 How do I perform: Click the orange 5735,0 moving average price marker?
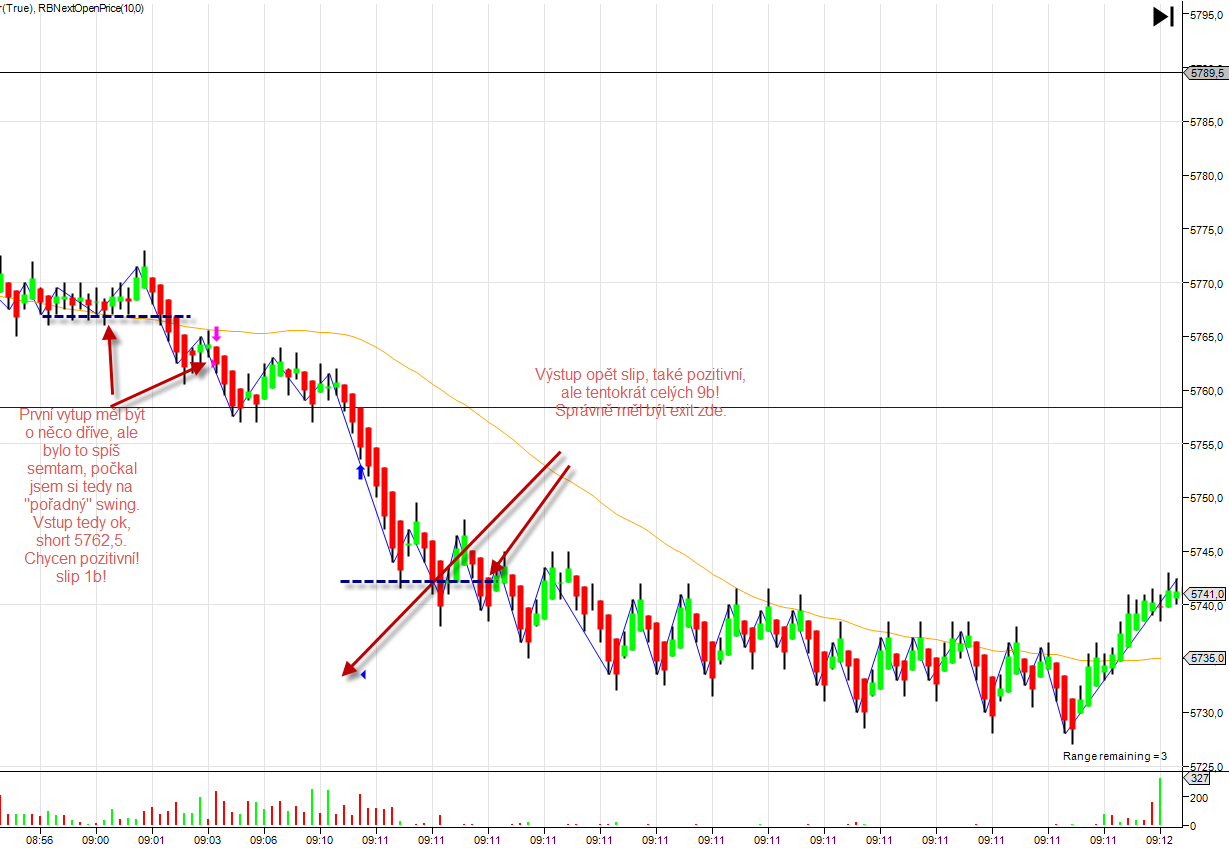1204,658
